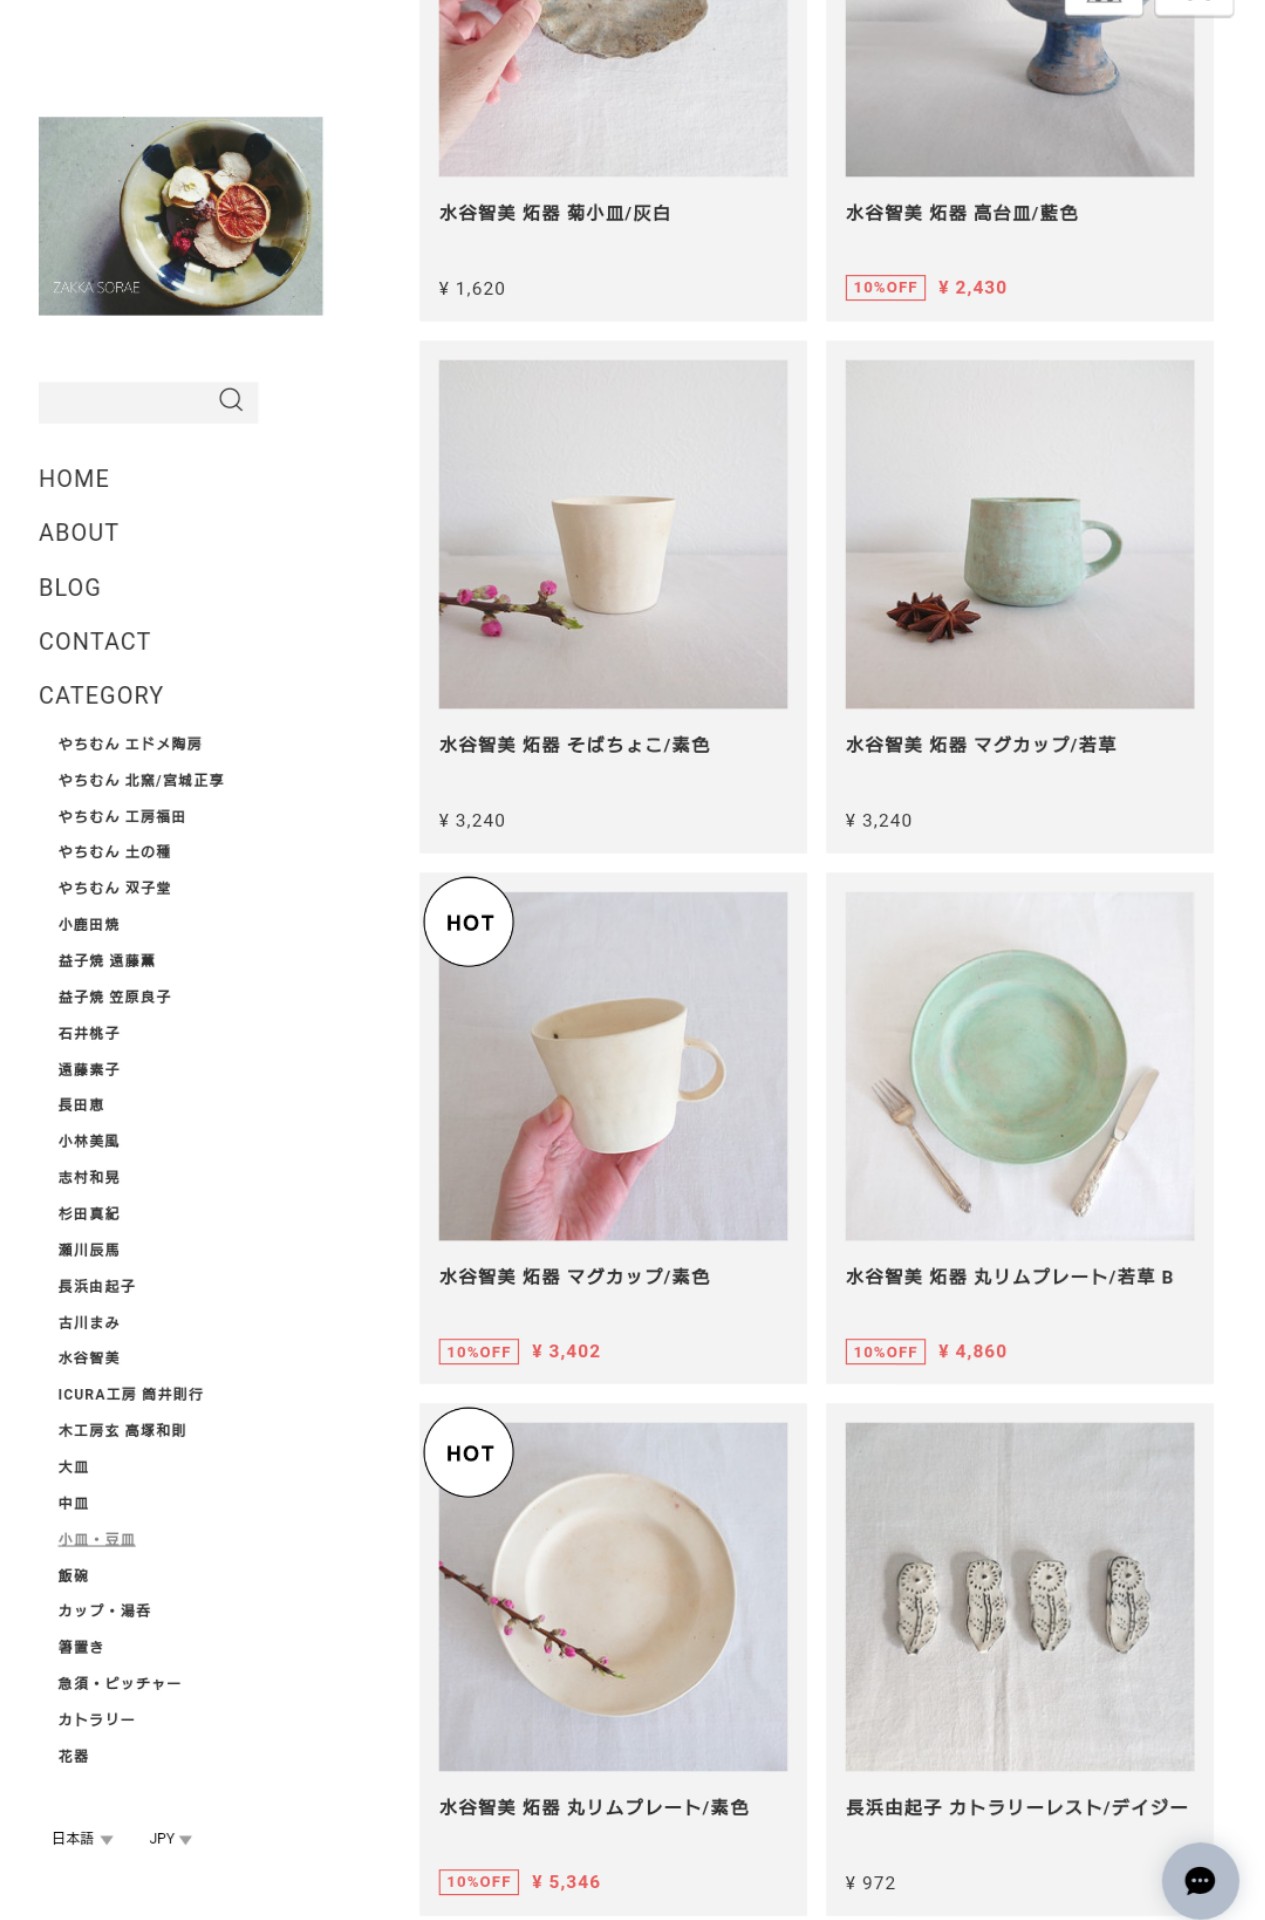Viewport: 1265px width, 1920px height.
Task: Click the 10%OFF tag on 高台皿/藍色
Action: point(885,288)
